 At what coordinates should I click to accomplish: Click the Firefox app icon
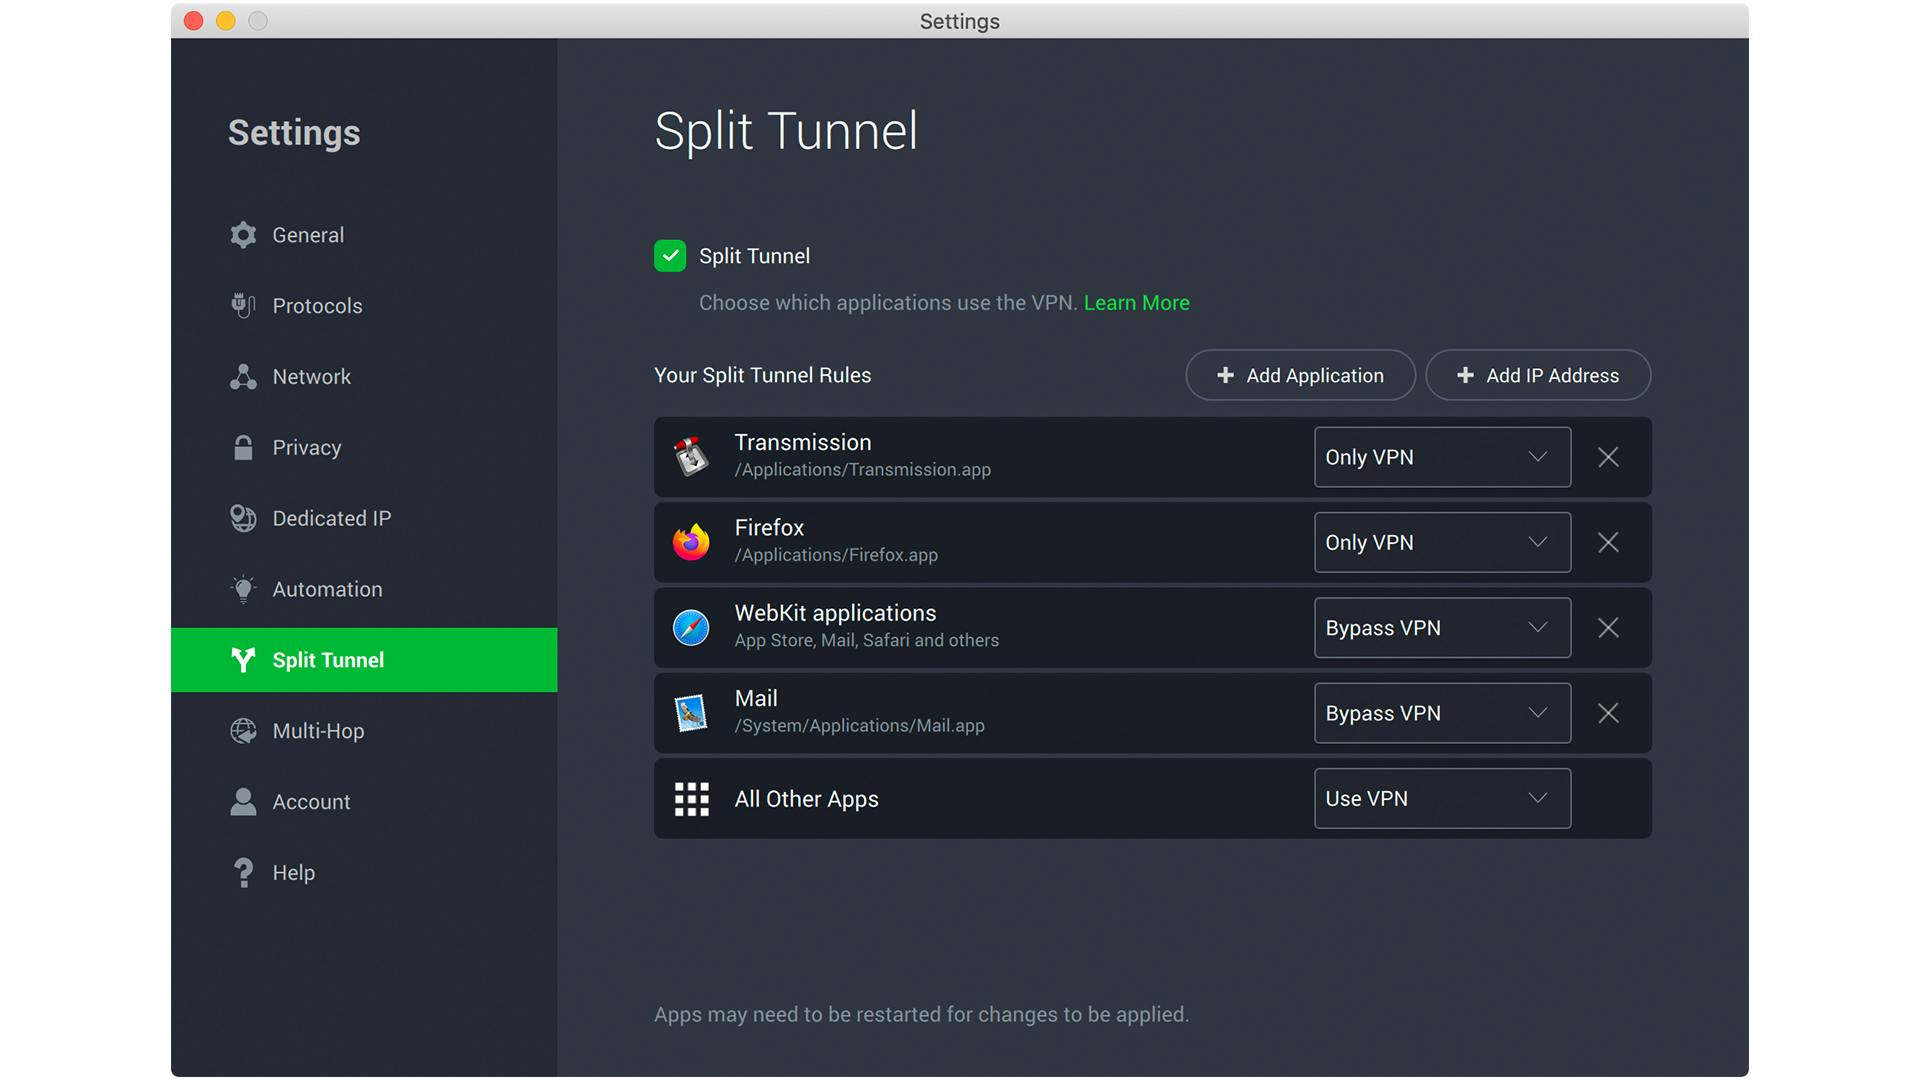[691, 542]
